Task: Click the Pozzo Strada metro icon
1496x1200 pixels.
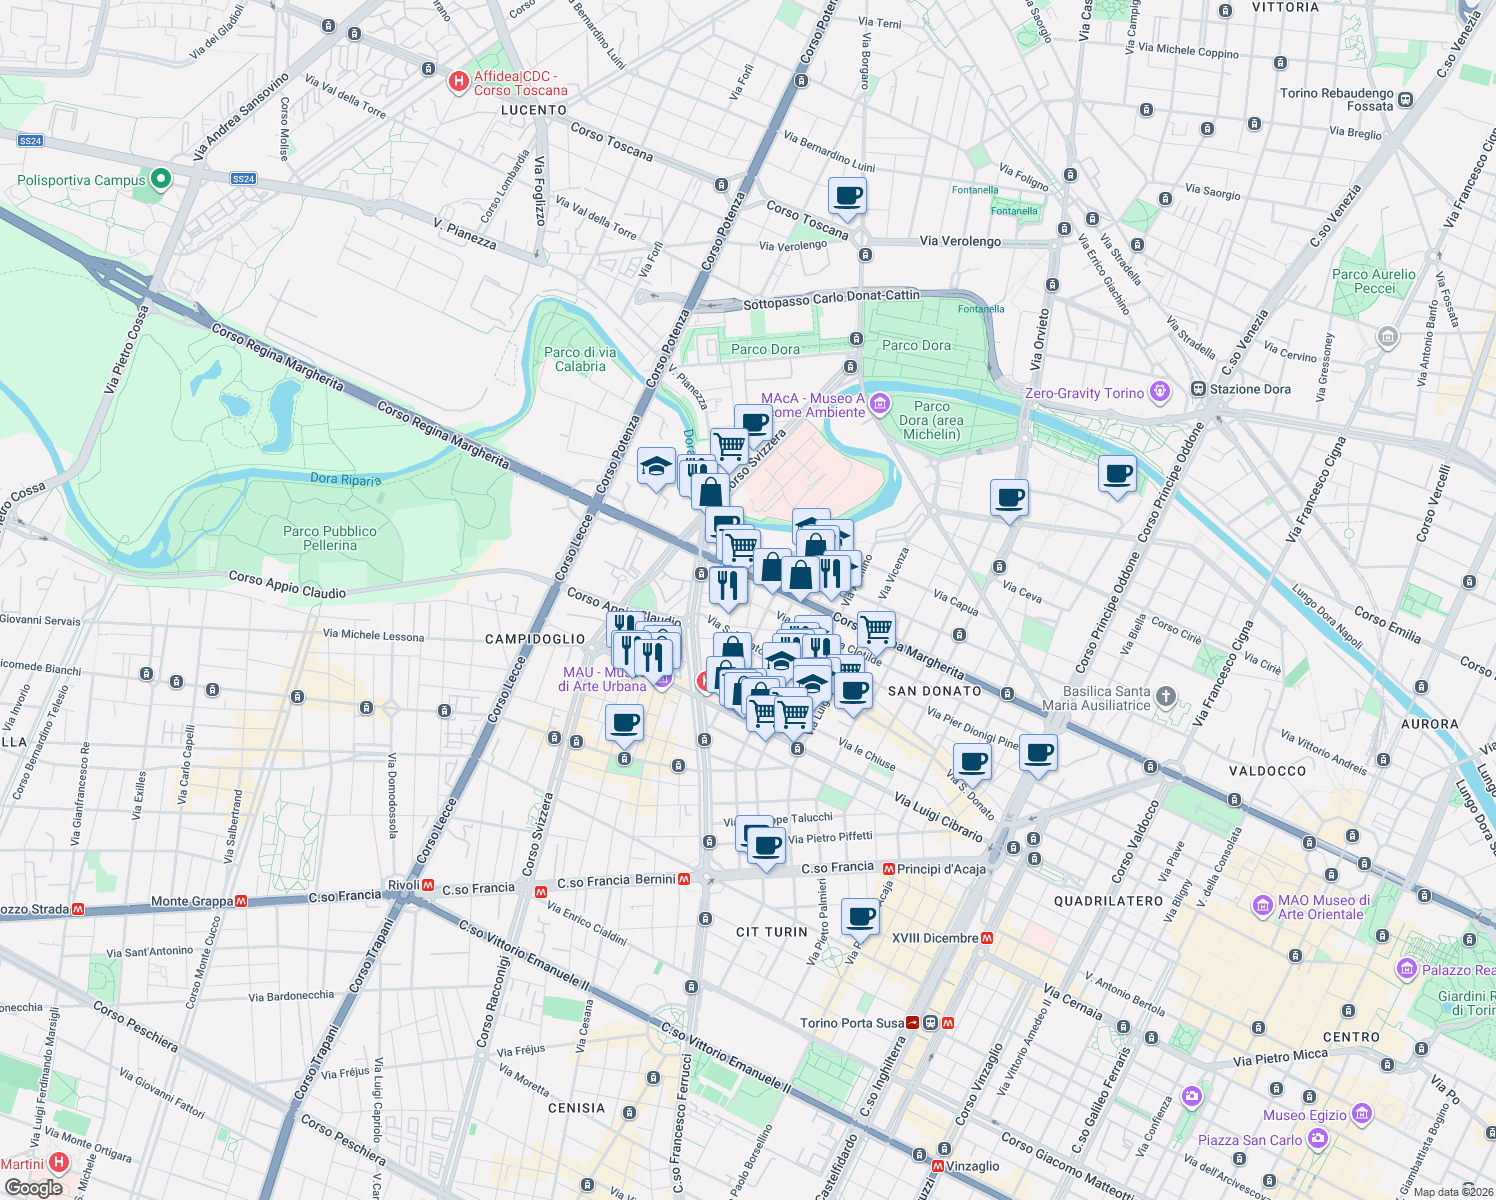Action: point(78,909)
